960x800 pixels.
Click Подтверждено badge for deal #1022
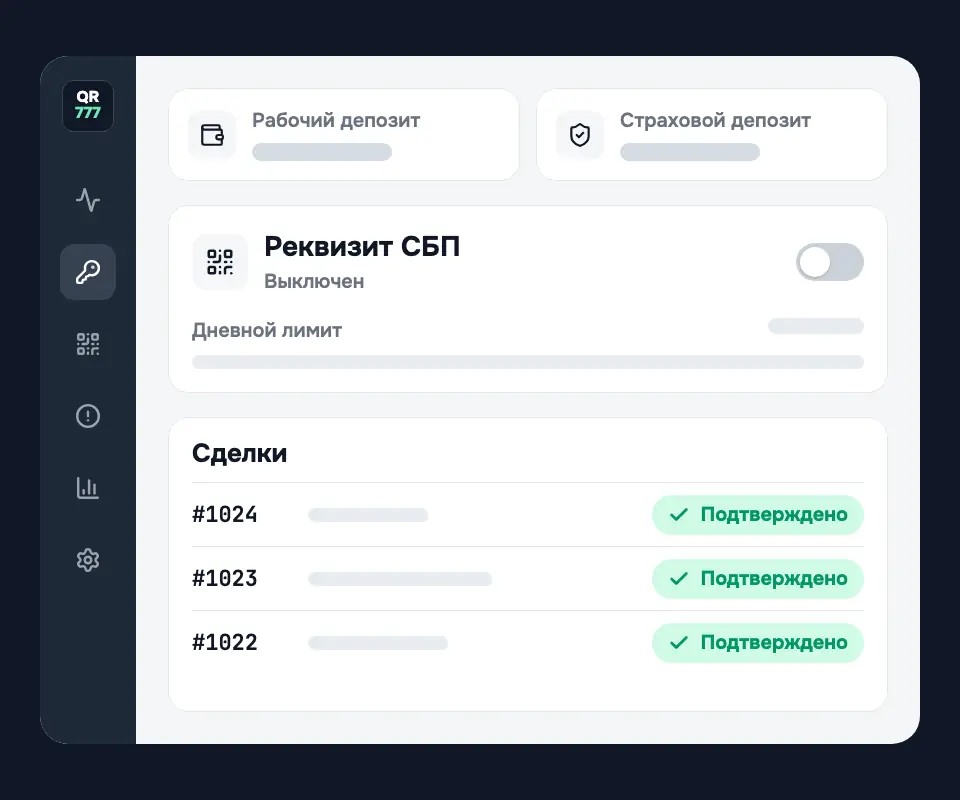[x=758, y=643]
